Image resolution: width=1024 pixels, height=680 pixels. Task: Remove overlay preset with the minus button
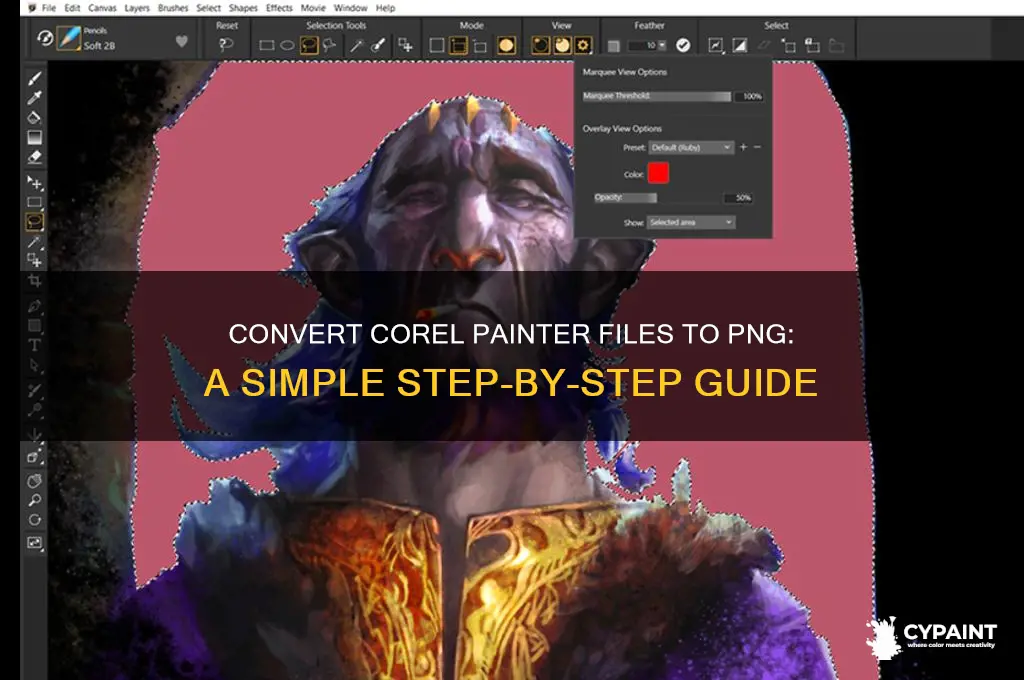pos(758,147)
